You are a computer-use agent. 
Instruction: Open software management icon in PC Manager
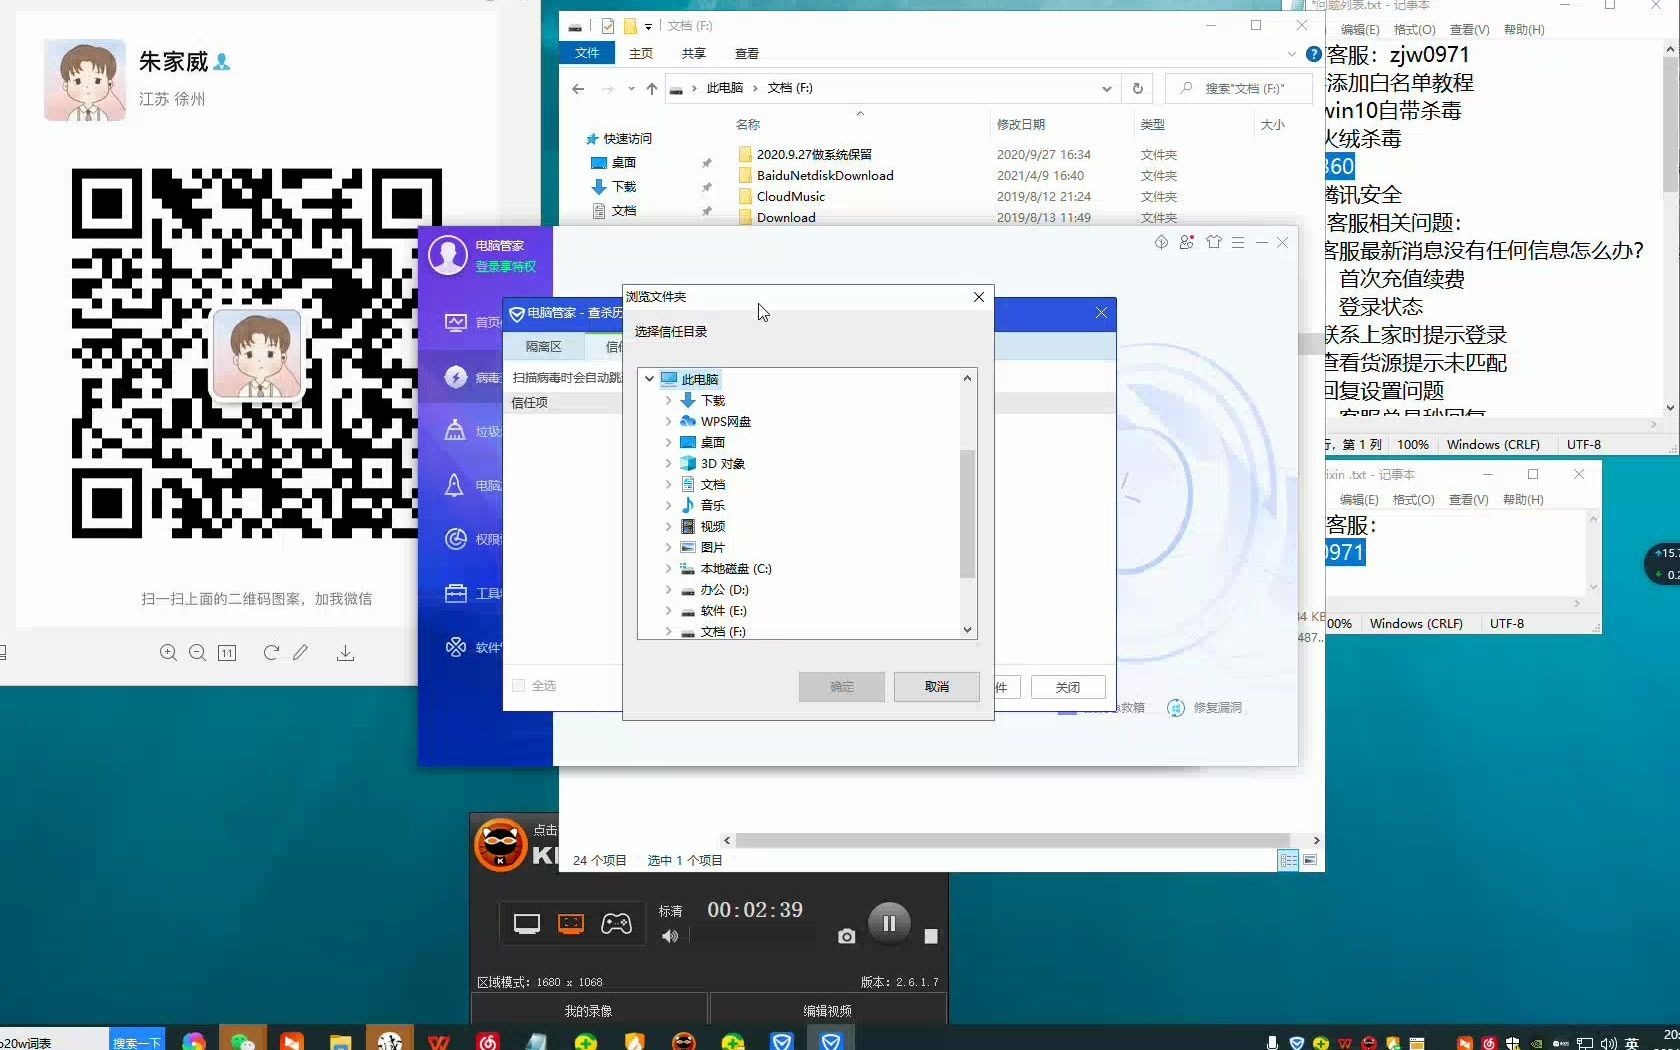pos(456,647)
